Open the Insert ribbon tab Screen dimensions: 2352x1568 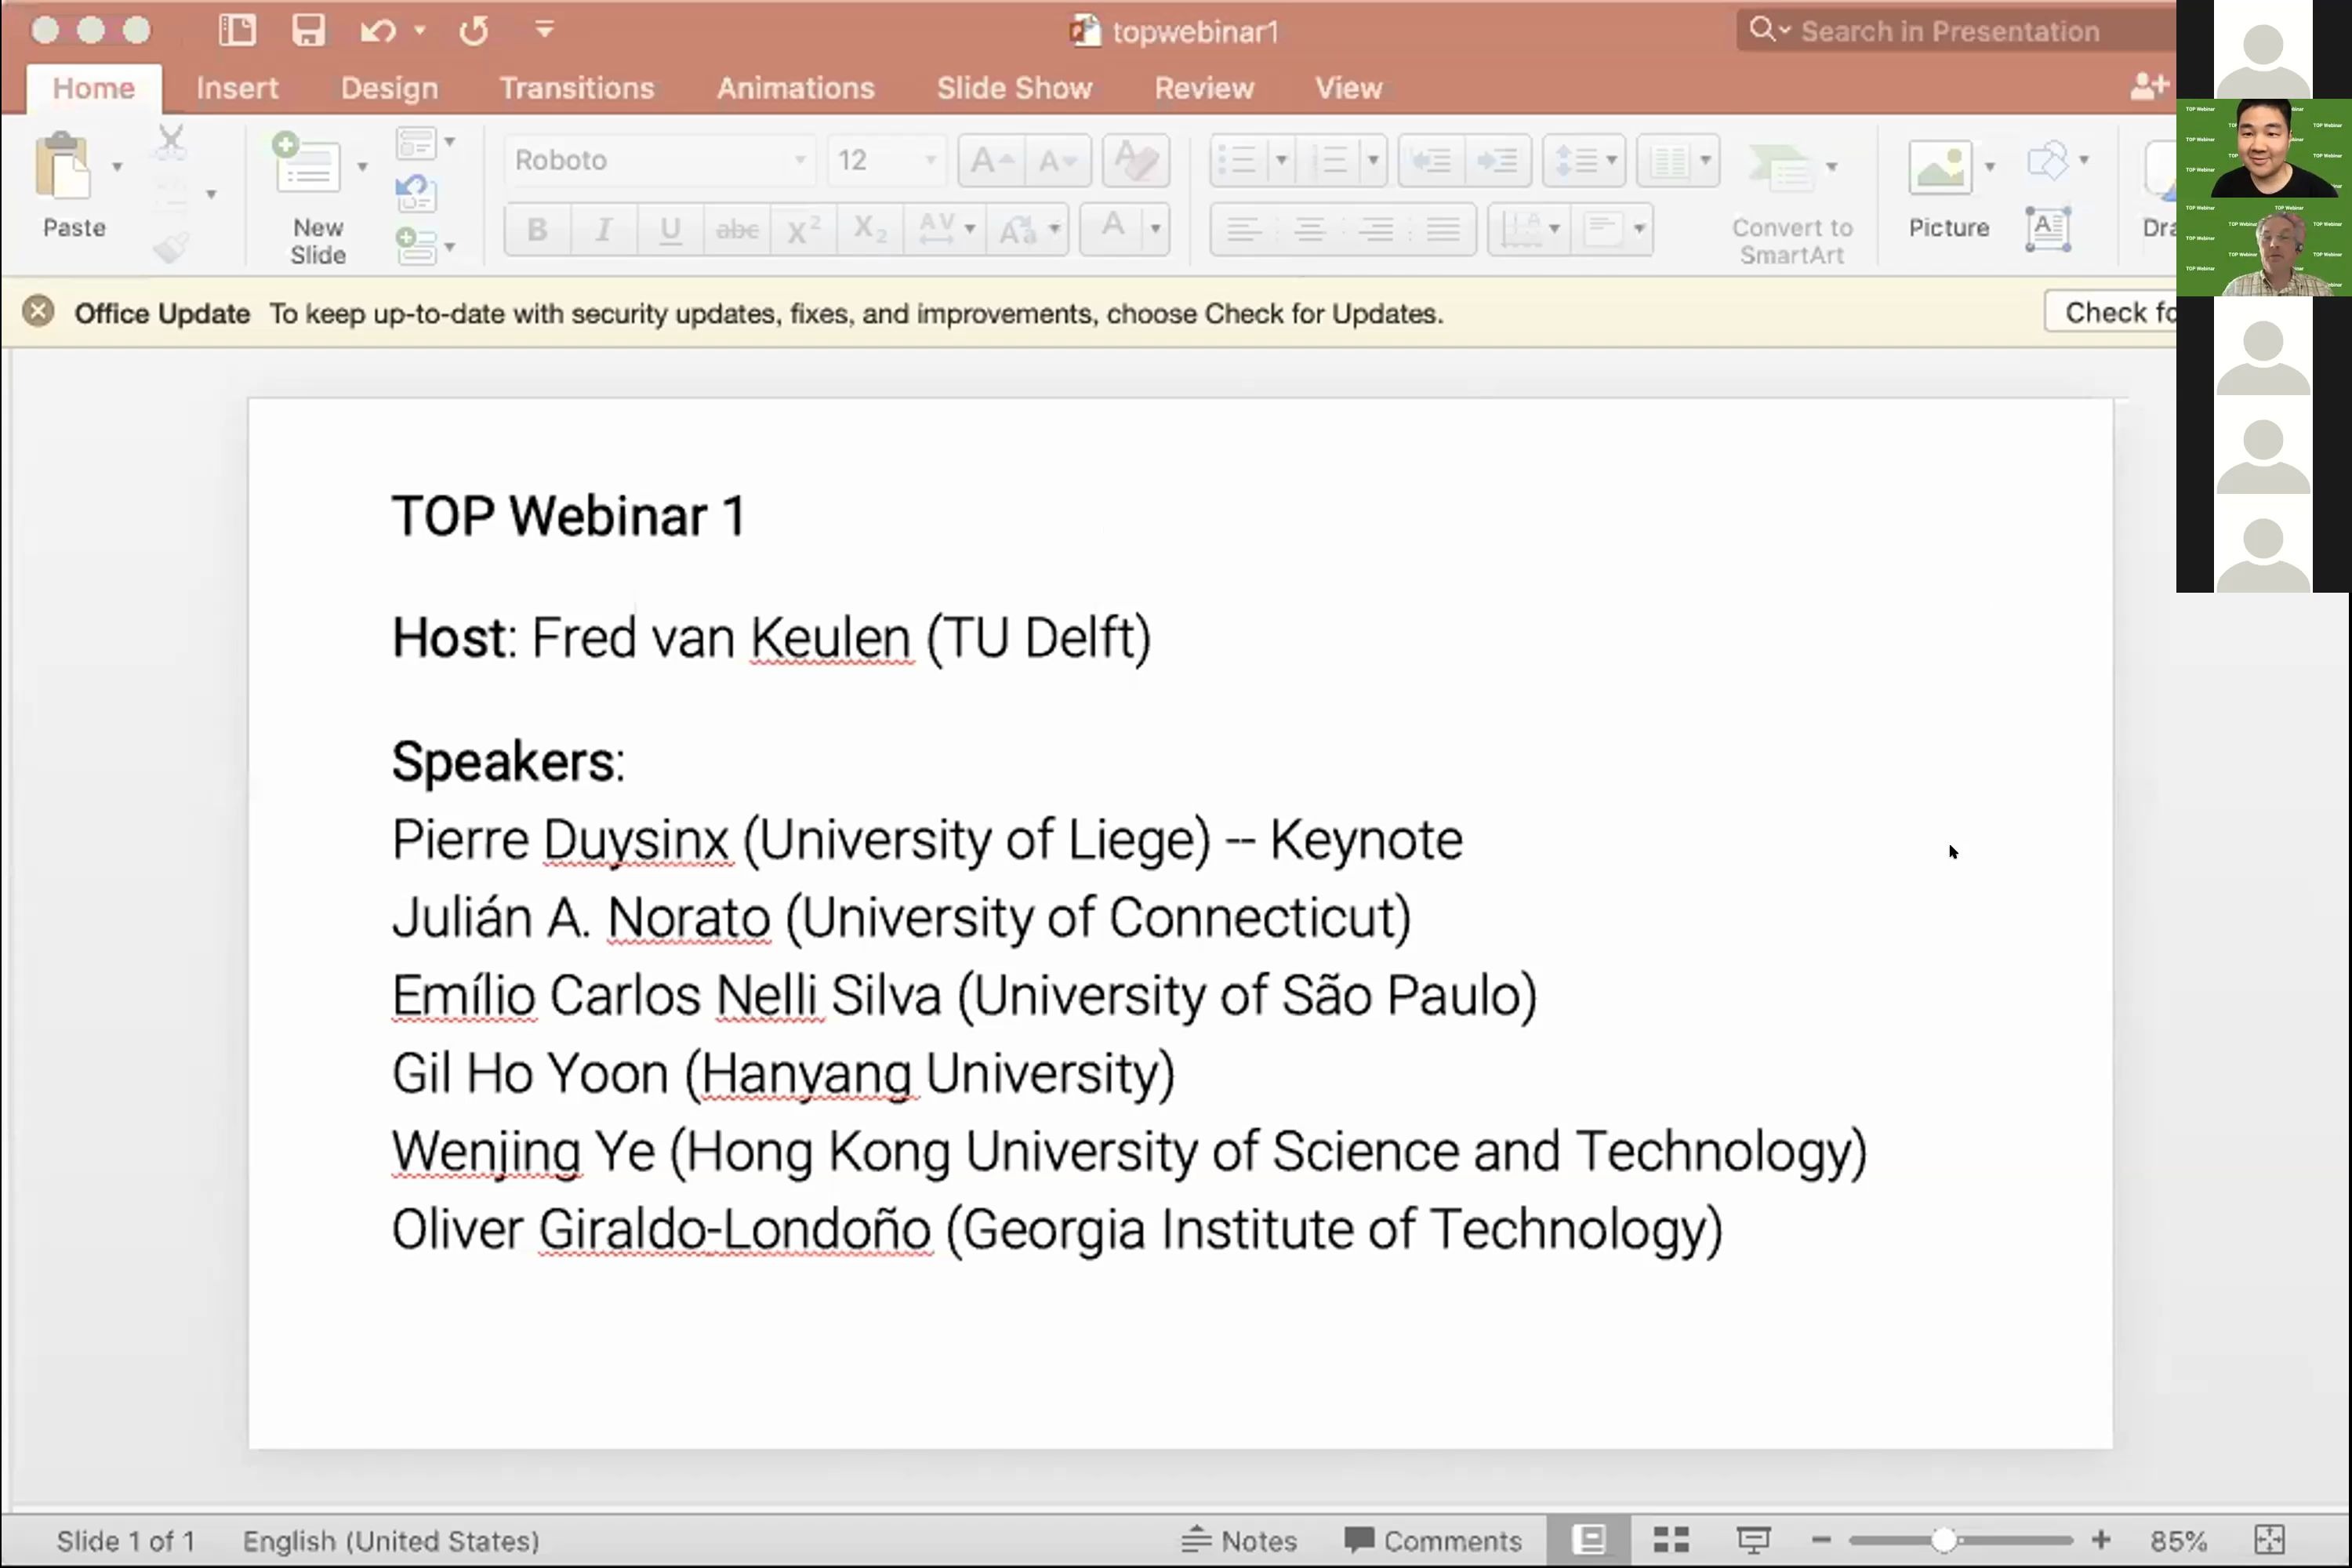[x=237, y=88]
